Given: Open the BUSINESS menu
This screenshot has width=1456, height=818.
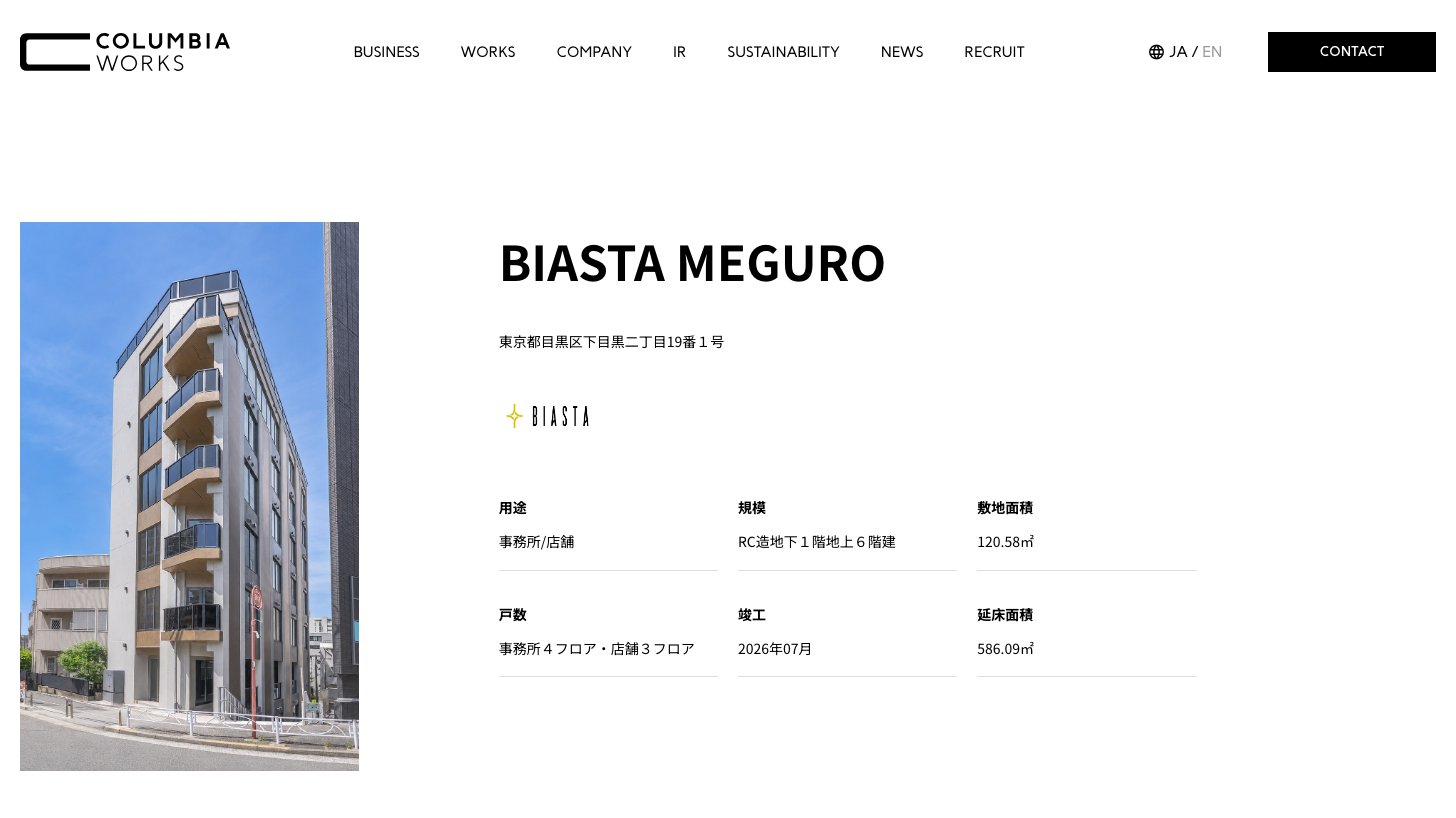Looking at the screenshot, I should (x=386, y=52).
